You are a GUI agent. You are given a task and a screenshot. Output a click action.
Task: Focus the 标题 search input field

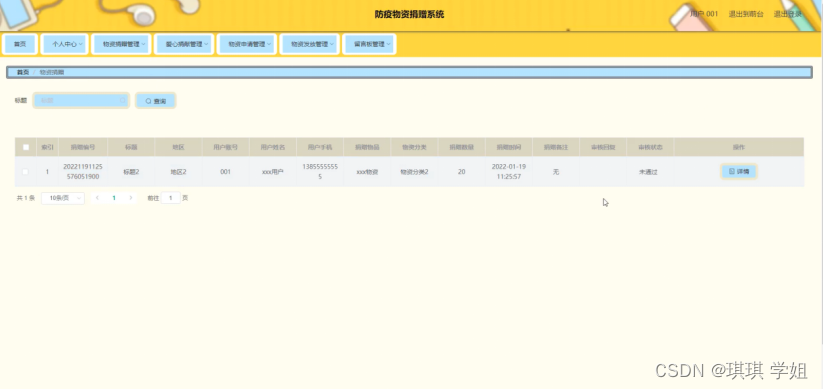click(x=81, y=100)
